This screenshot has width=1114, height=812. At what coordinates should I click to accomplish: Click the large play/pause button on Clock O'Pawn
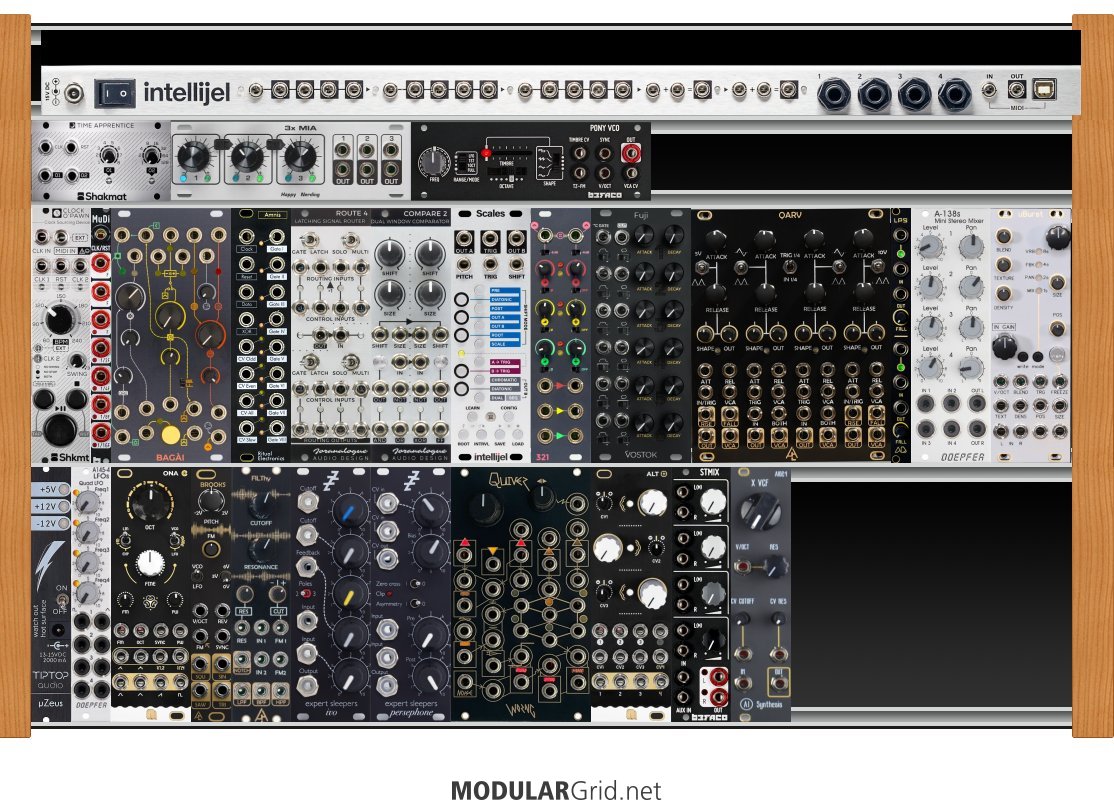tap(60, 428)
